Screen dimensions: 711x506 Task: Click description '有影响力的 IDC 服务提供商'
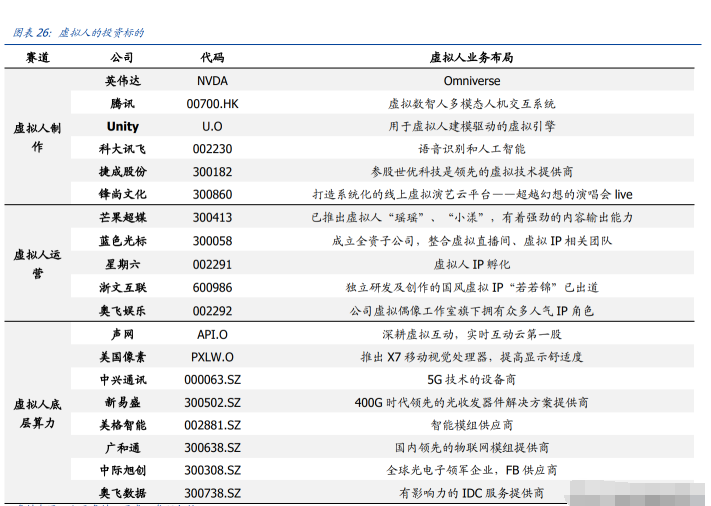tap(472, 493)
